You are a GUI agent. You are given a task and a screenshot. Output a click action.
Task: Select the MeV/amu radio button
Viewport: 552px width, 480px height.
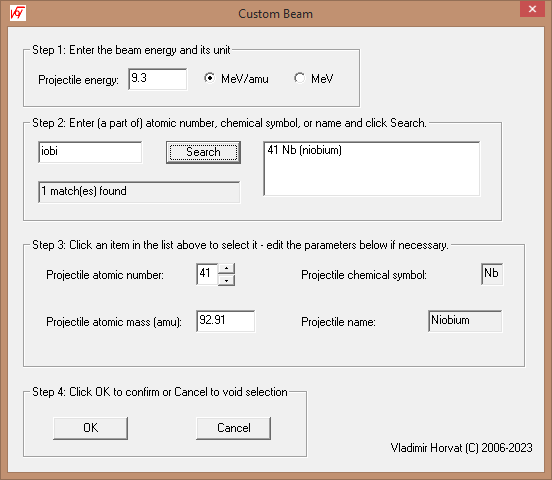tap(209, 78)
